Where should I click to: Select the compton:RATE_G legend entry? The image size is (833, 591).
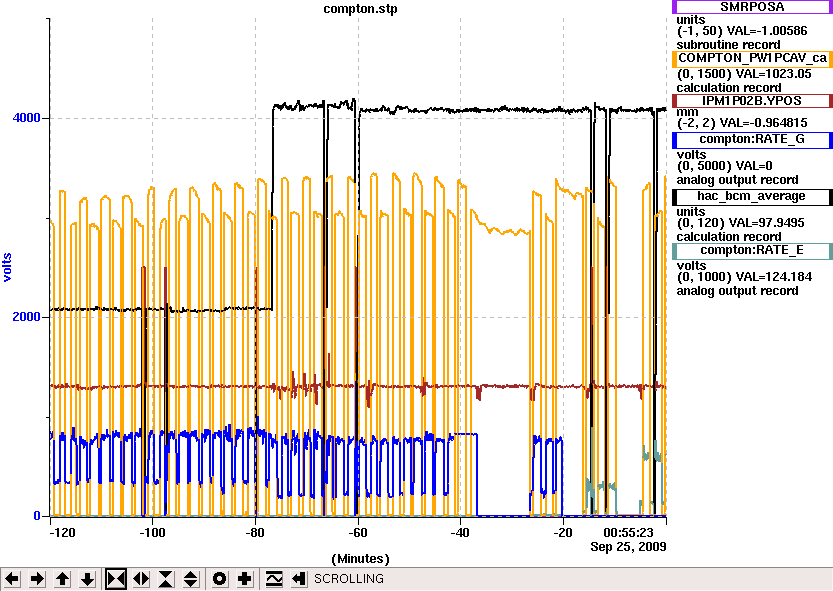(752, 140)
